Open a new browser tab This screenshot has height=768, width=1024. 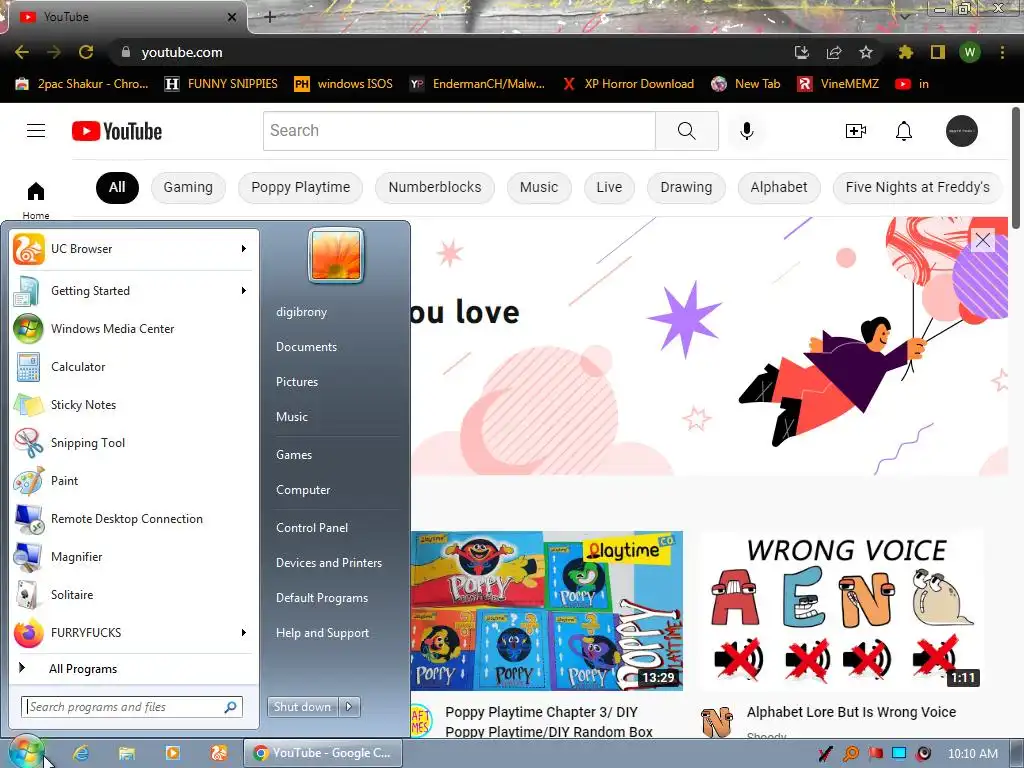(x=270, y=17)
